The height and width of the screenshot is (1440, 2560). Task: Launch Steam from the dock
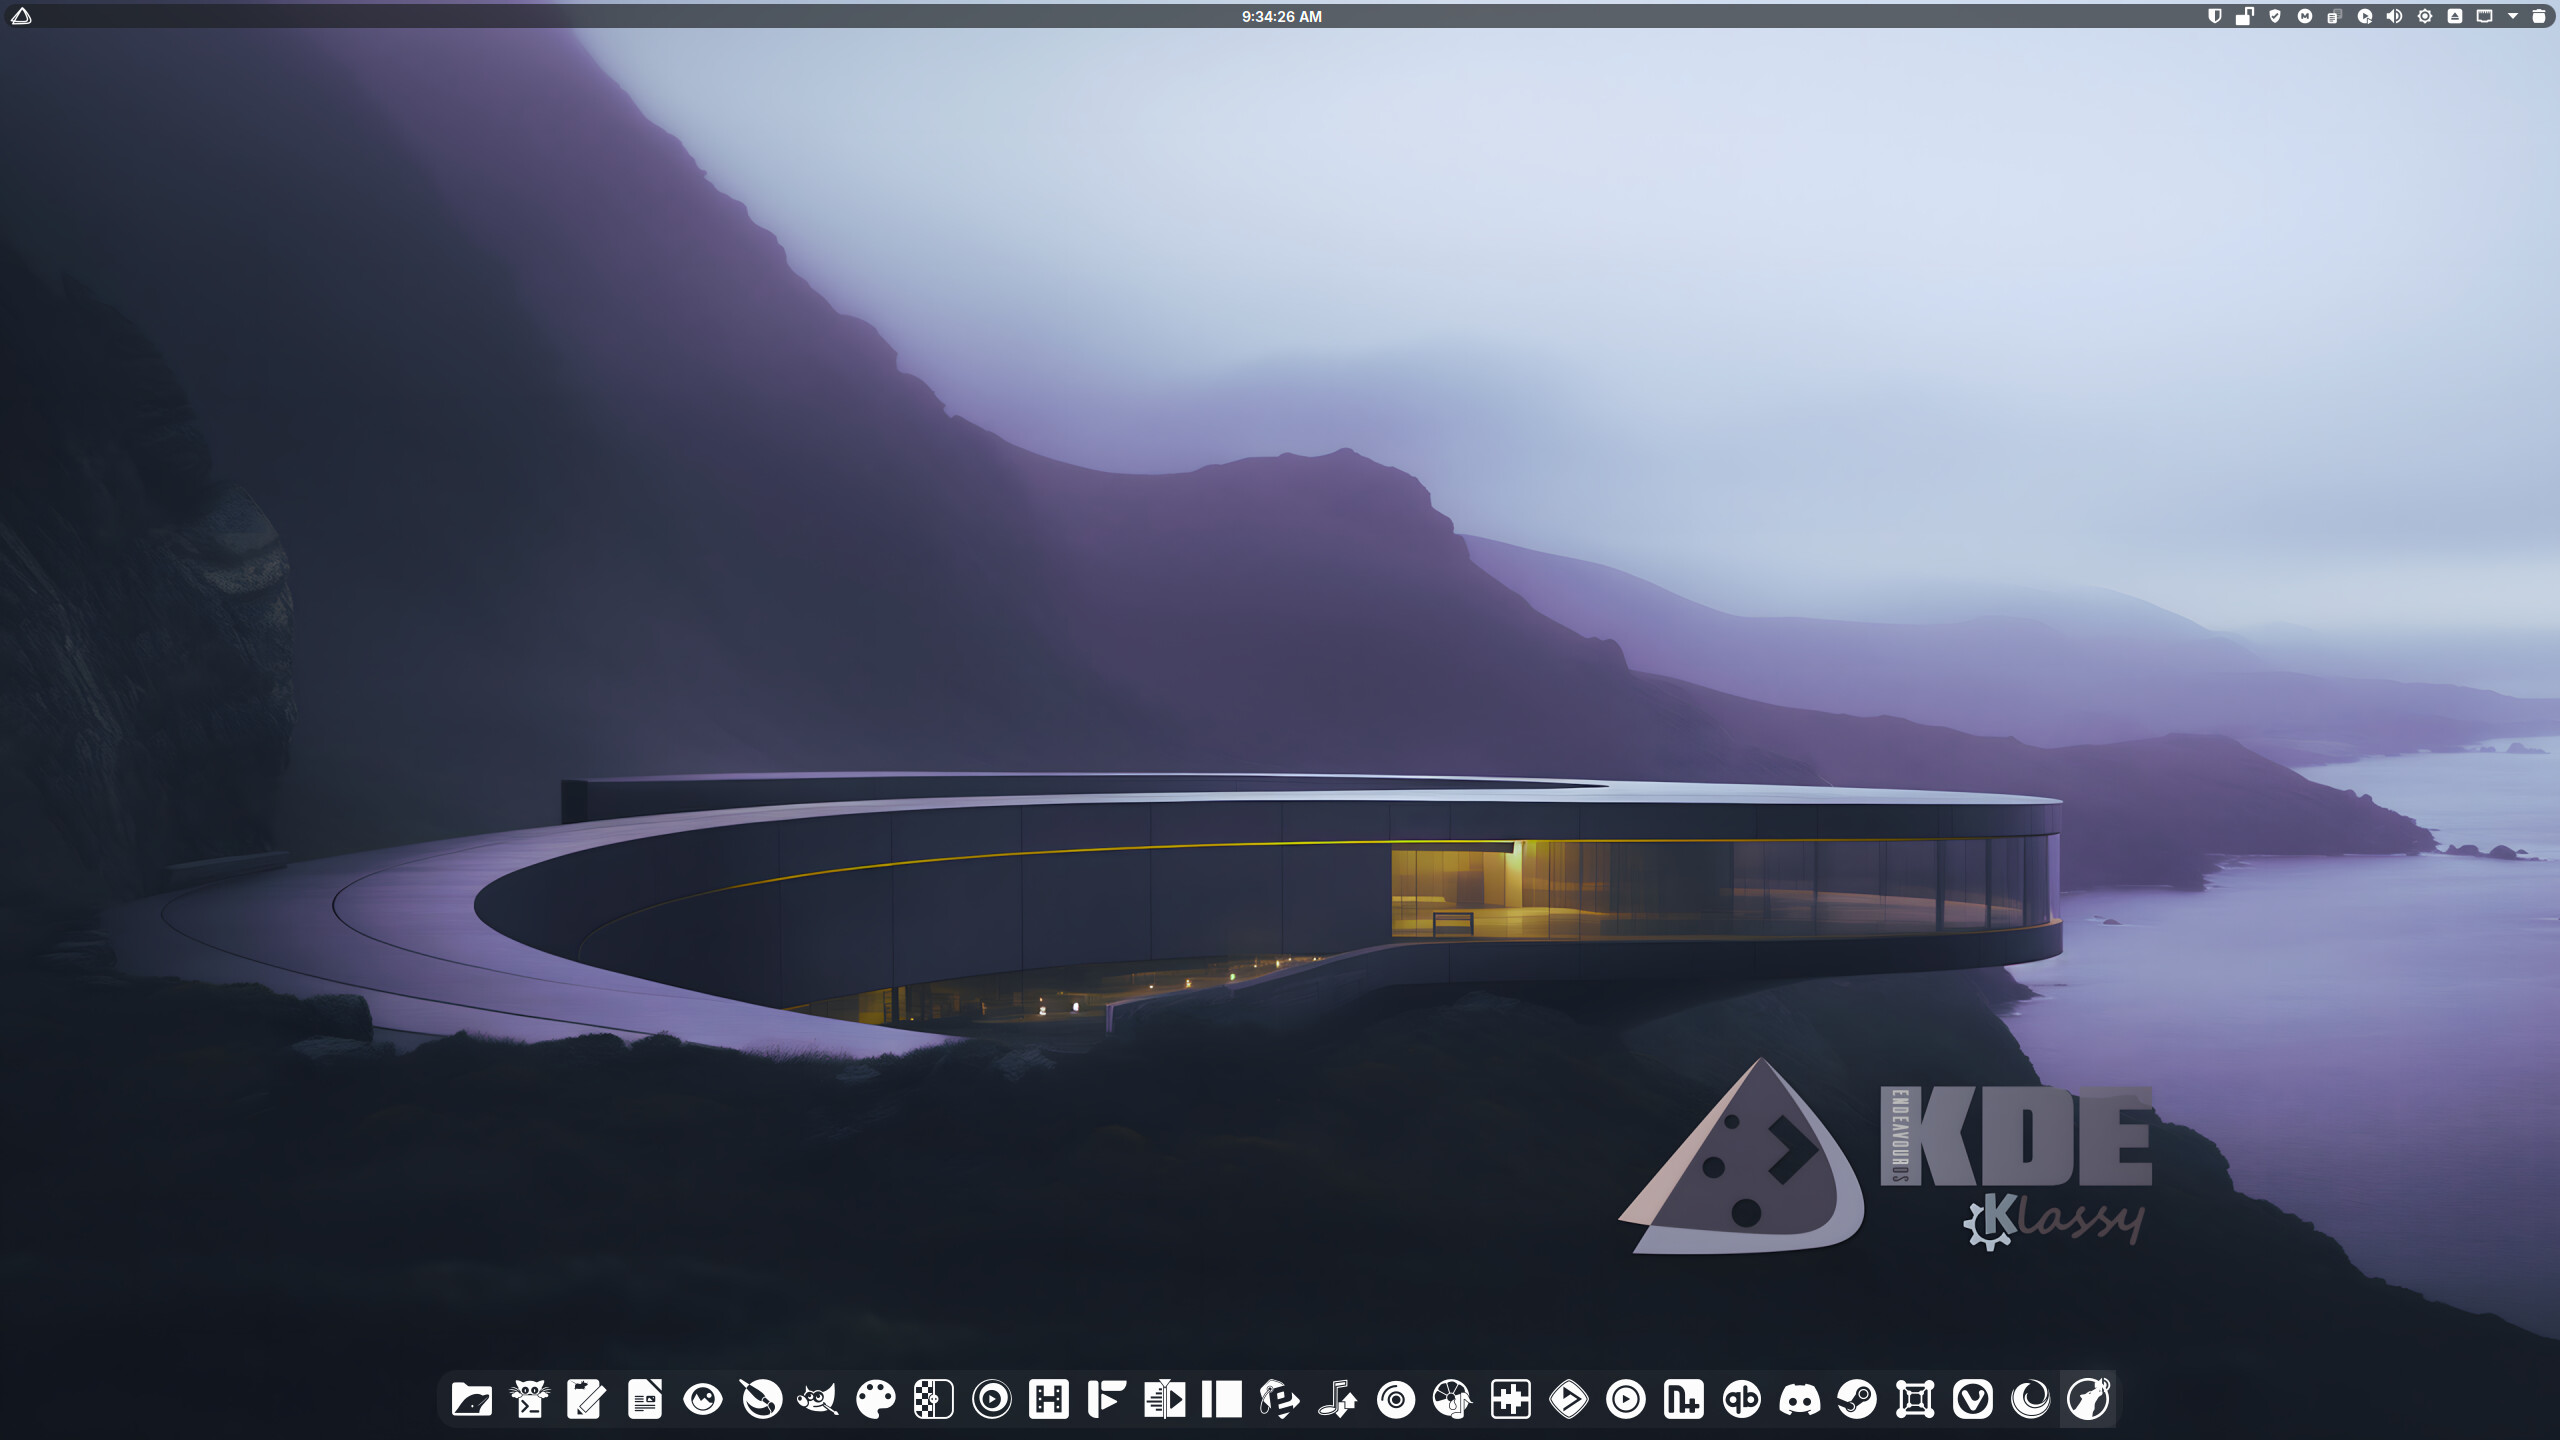[1857, 1399]
